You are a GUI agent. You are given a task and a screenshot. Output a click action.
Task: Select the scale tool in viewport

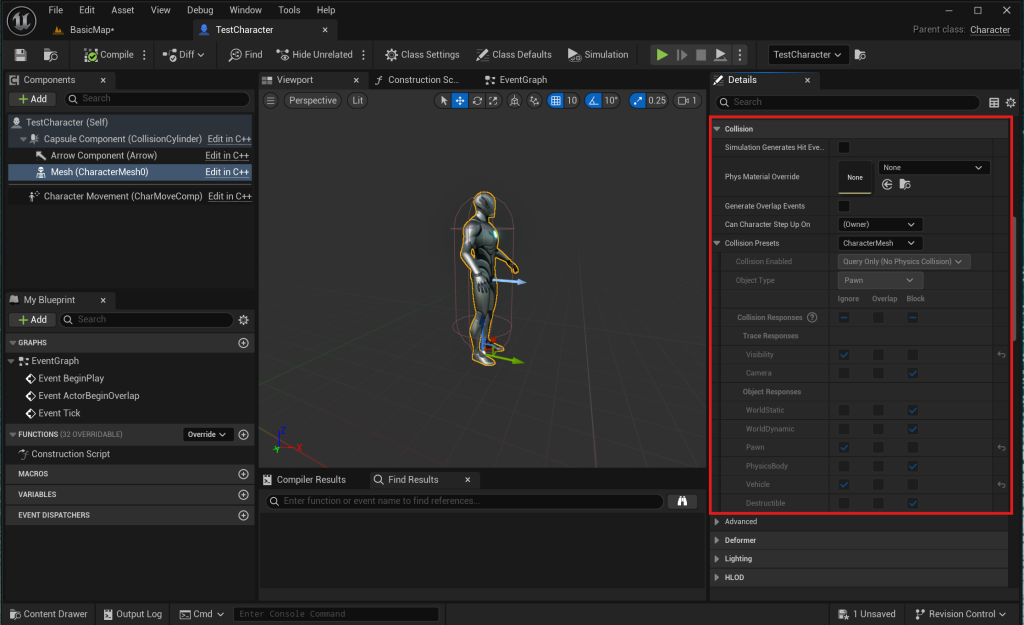[494, 101]
